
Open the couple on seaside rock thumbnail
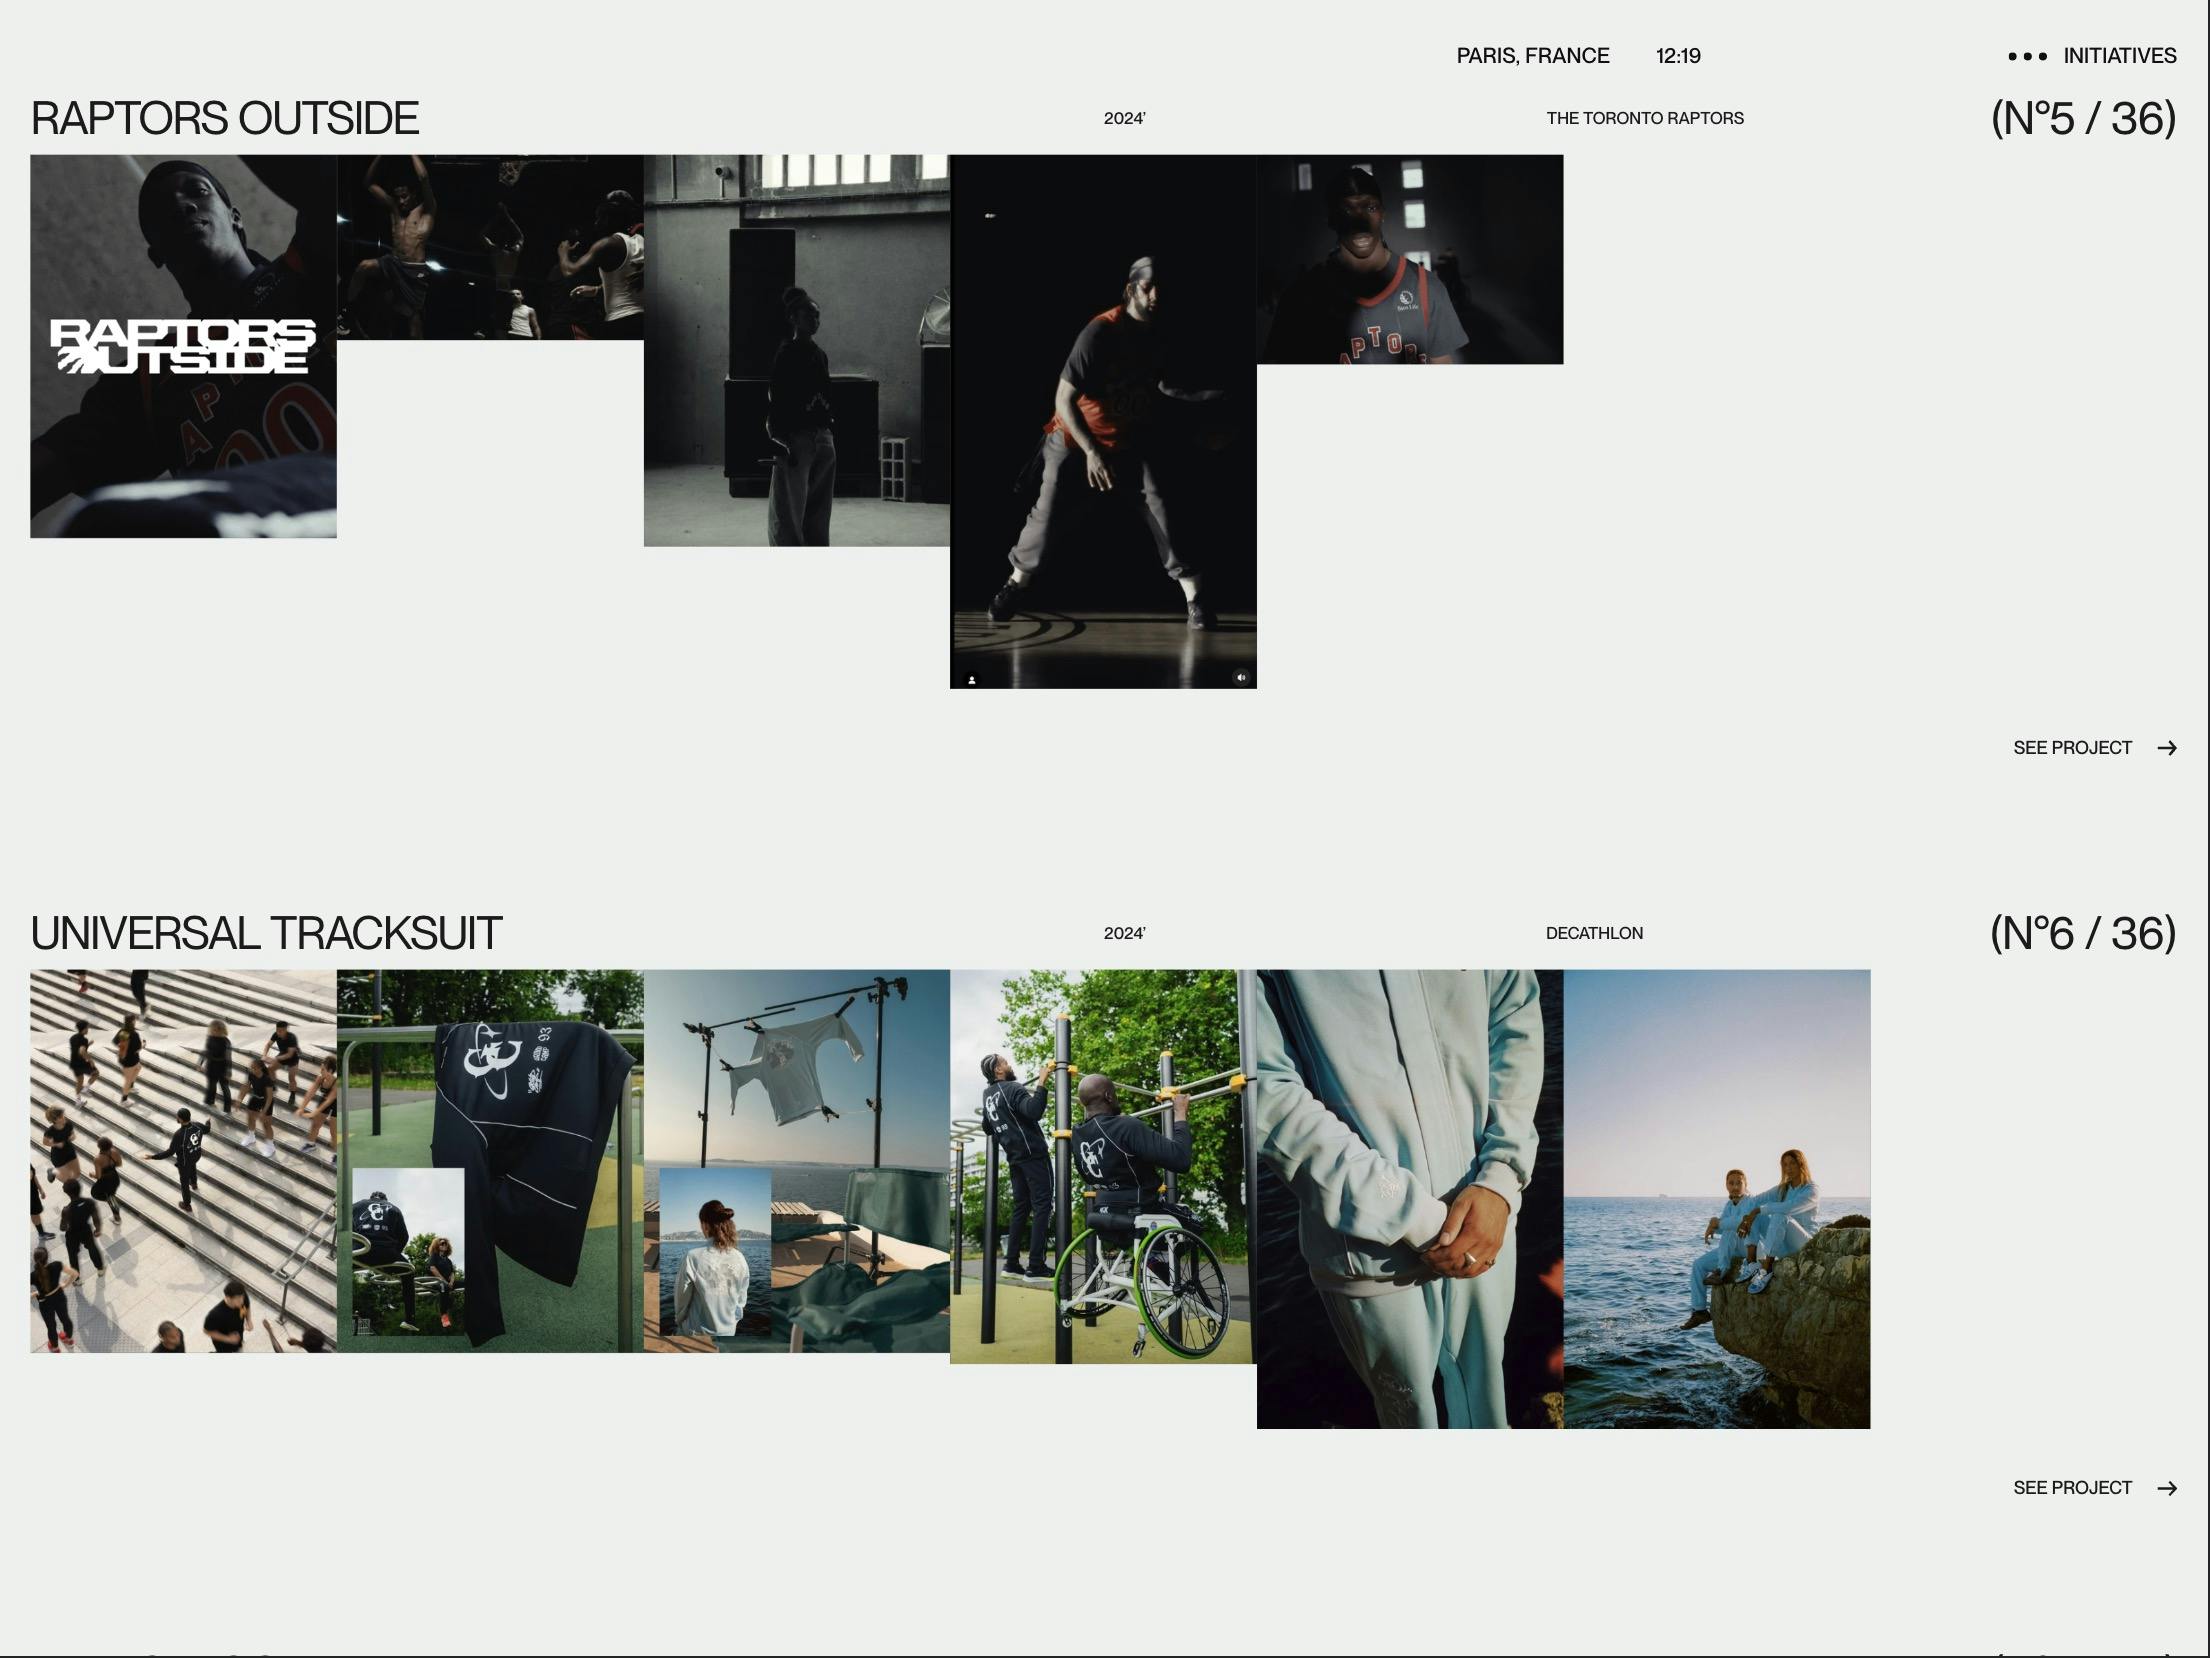[x=1716, y=1198]
